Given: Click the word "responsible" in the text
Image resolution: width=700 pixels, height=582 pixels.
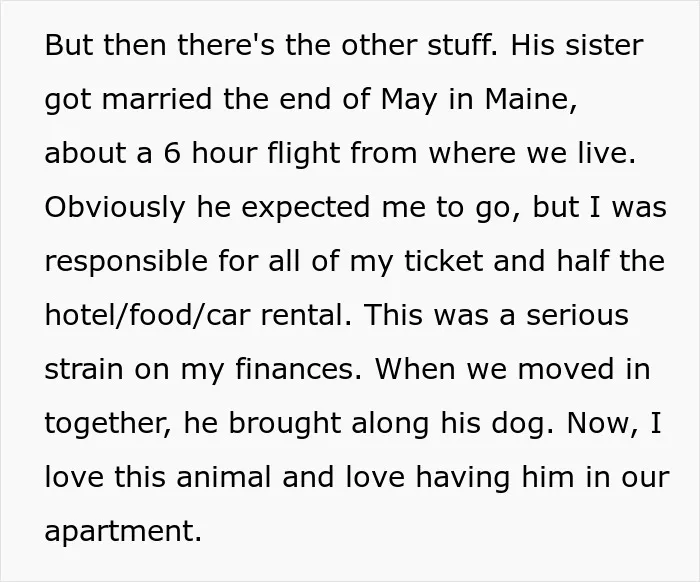Looking at the screenshot, I should 126,262.
